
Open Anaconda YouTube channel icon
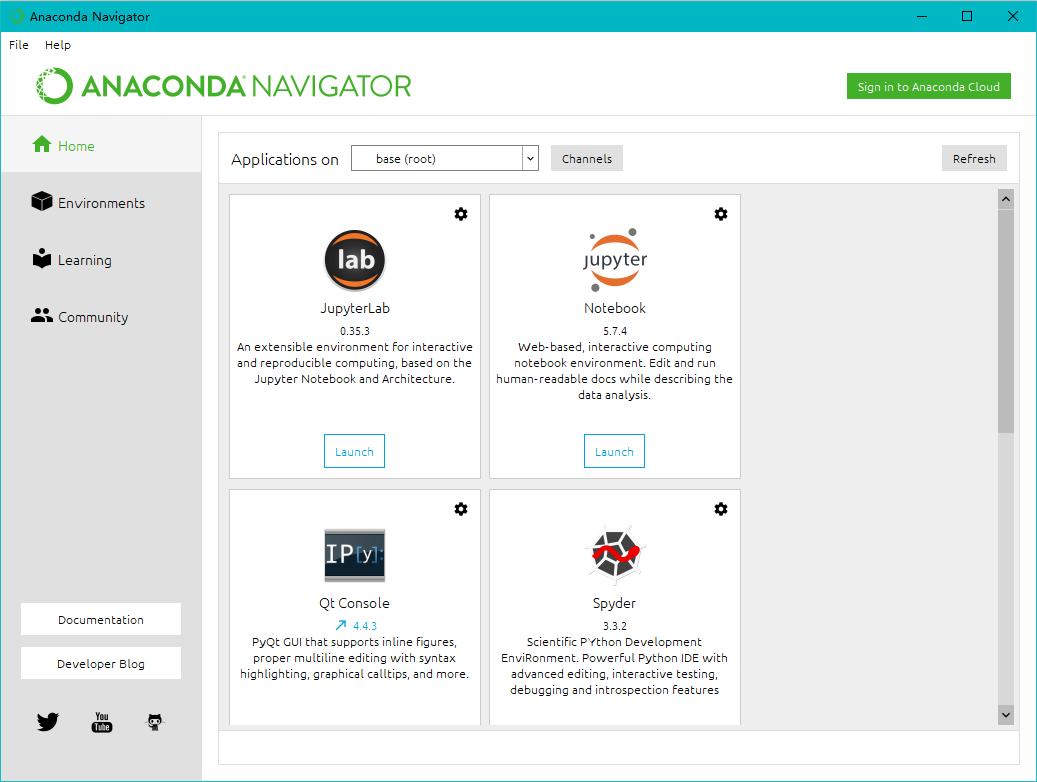pos(102,722)
